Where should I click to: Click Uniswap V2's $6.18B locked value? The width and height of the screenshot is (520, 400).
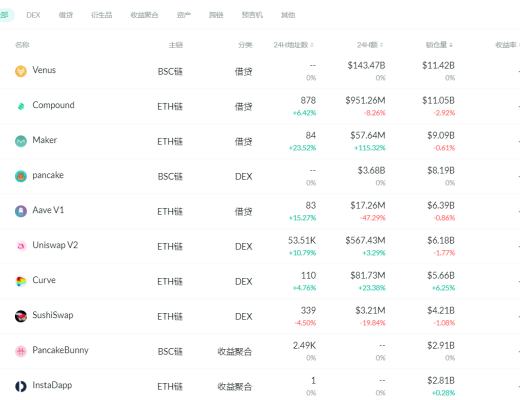point(441,240)
